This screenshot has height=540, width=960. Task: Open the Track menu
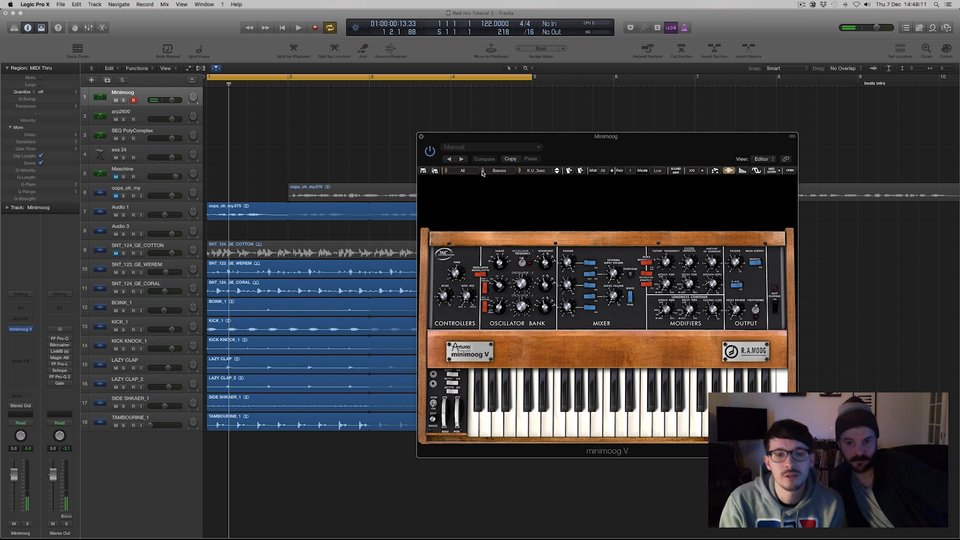point(95,4)
